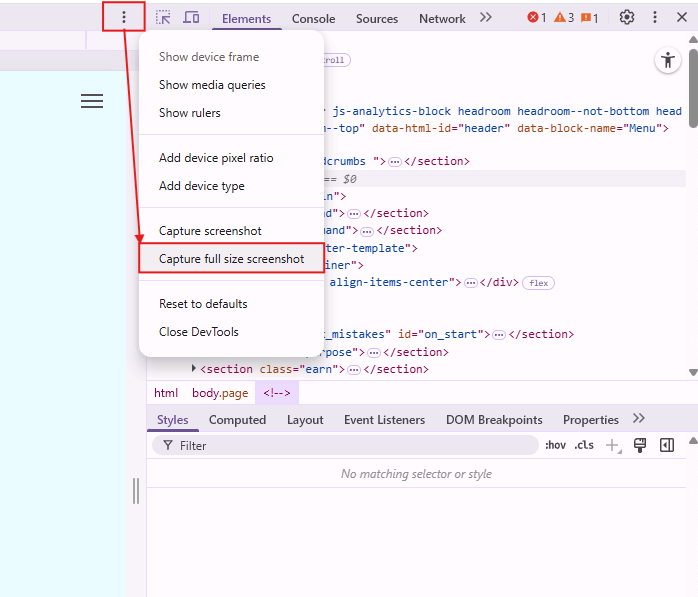Toggle the .cls element classes panel
This screenshot has width=698, height=597.
(583, 445)
